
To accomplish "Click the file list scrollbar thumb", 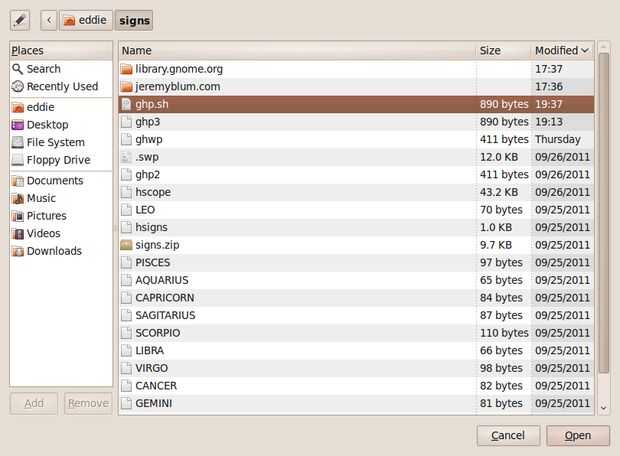I will click(x=603, y=214).
